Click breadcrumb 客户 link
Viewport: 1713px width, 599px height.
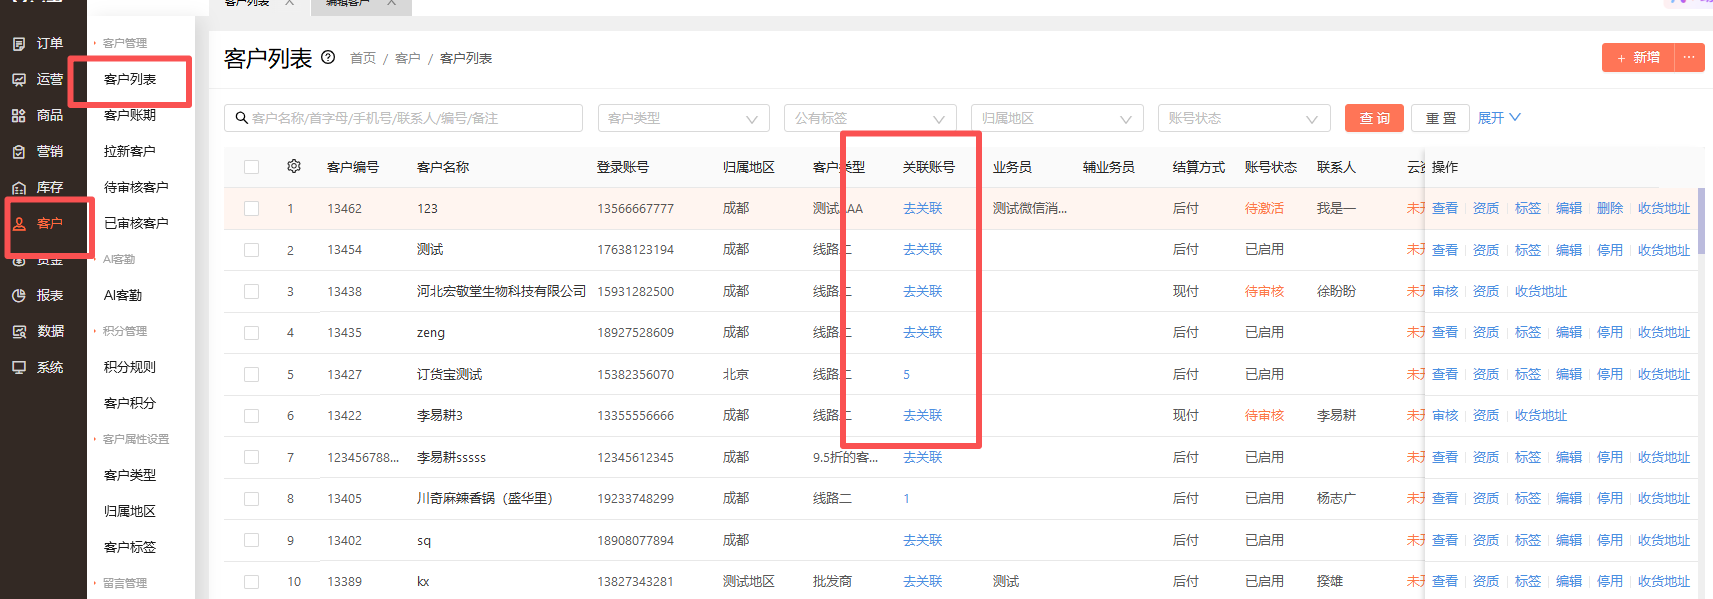(x=408, y=58)
